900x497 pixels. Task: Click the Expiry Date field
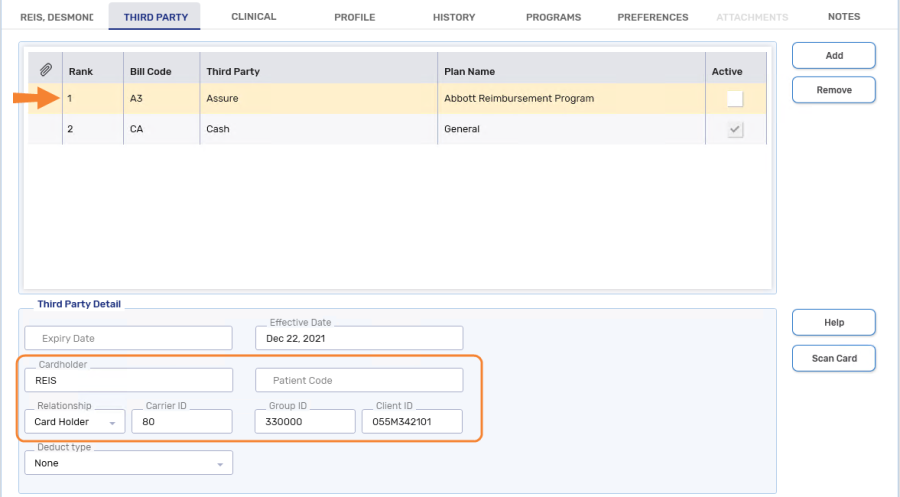tap(128, 339)
